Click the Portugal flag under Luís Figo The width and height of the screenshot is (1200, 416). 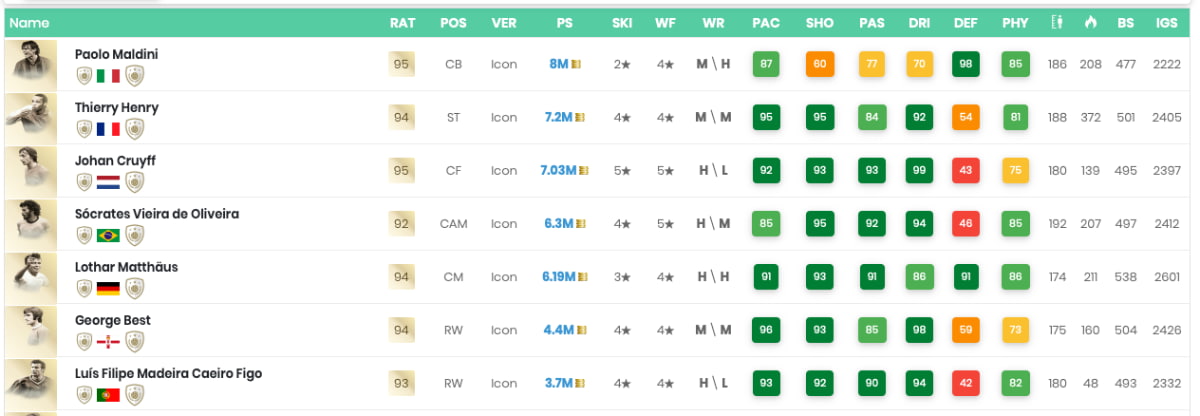tap(108, 394)
